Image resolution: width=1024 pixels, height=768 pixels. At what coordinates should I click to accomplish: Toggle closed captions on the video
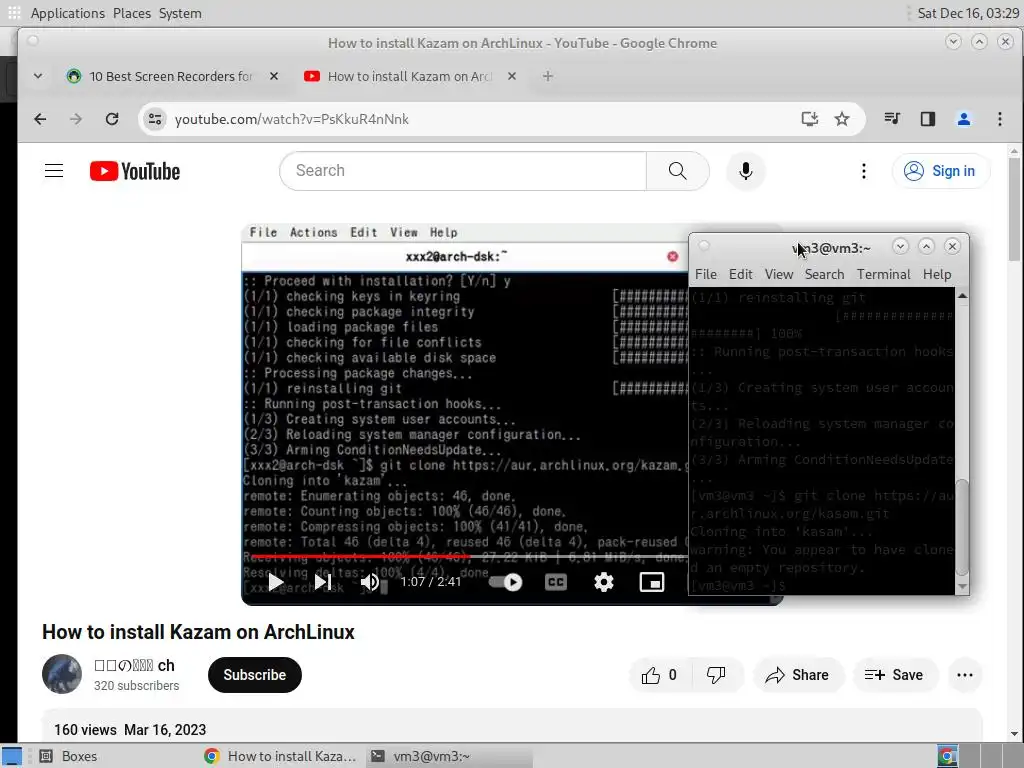(556, 582)
